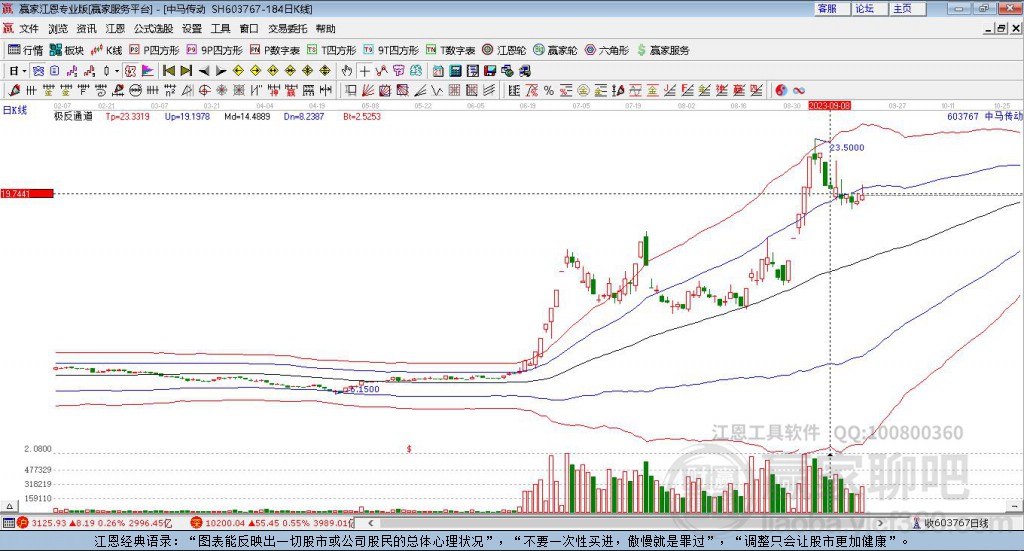Open the P数字表 tool
Image resolution: width=1024 pixels, height=551 pixels.
(274, 50)
